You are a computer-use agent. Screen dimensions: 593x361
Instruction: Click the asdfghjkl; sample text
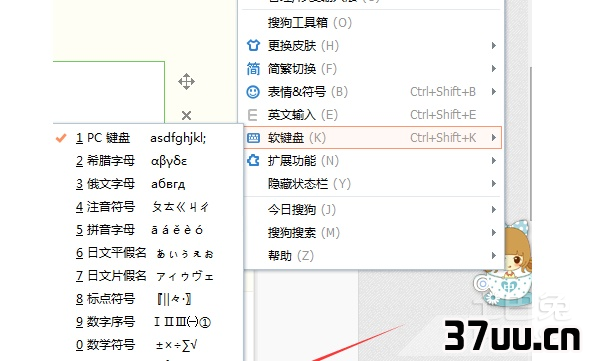point(178,138)
